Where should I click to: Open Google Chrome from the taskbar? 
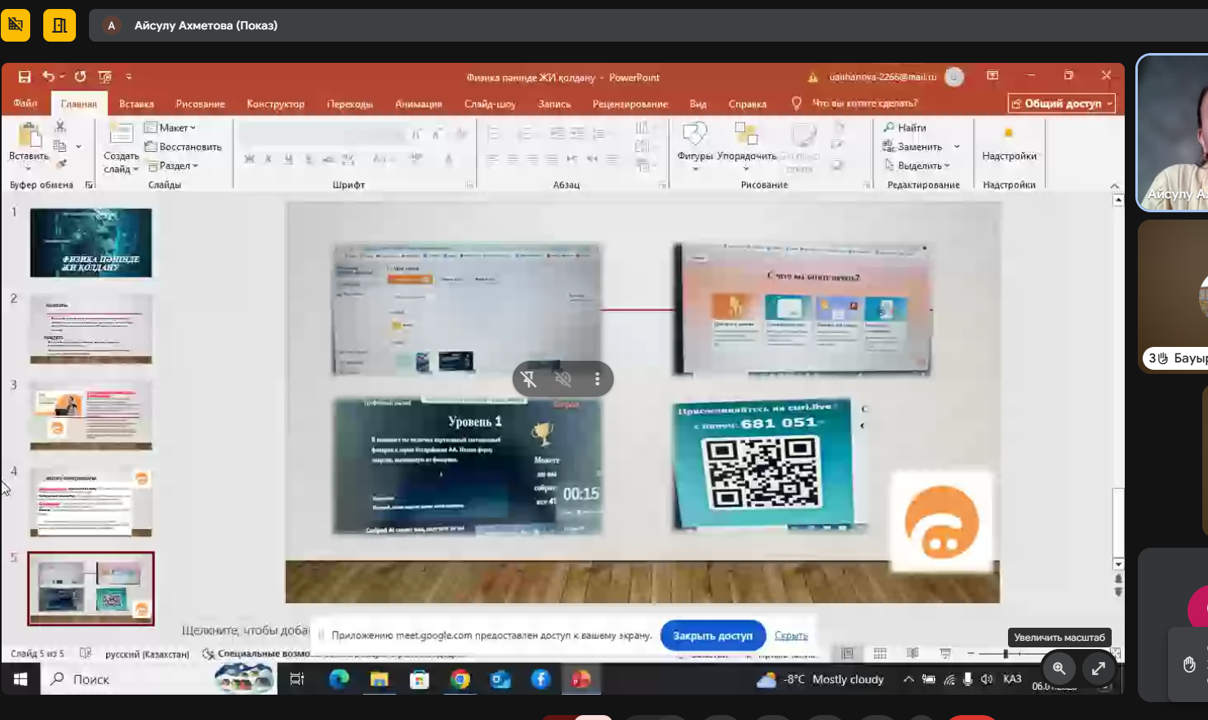pyautogui.click(x=460, y=679)
